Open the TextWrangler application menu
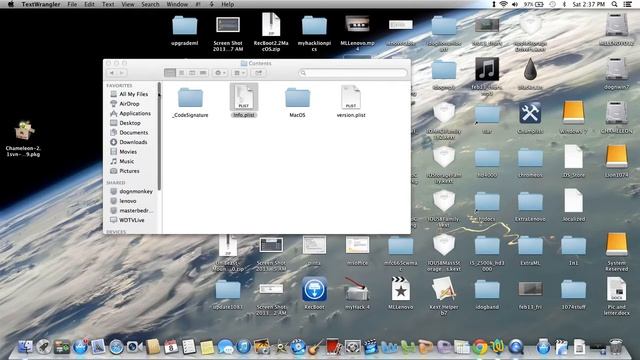Image resolution: width=640 pixels, height=360 pixels. (x=41, y=4)
